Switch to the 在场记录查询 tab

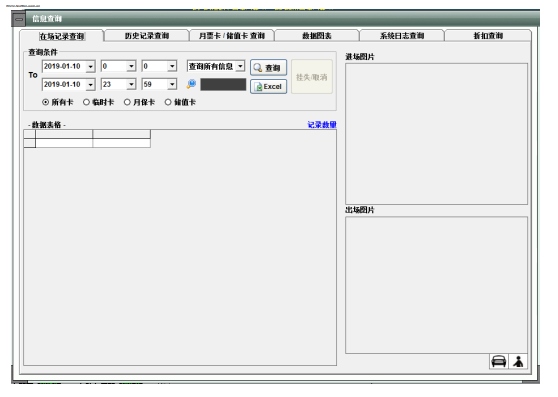point(62,36)
